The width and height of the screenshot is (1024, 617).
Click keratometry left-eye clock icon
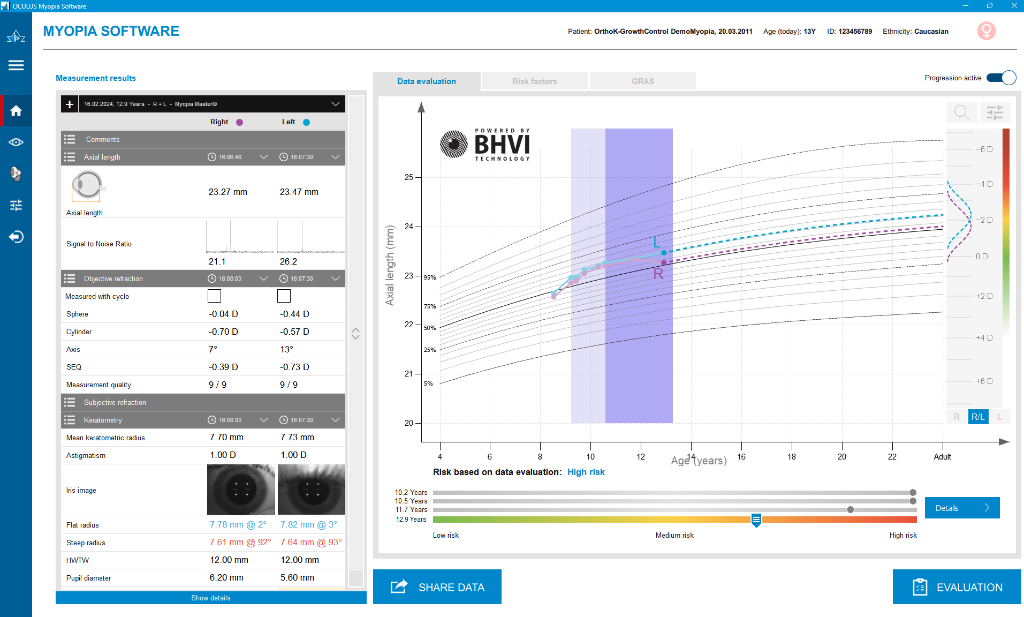tap(283, 420)
